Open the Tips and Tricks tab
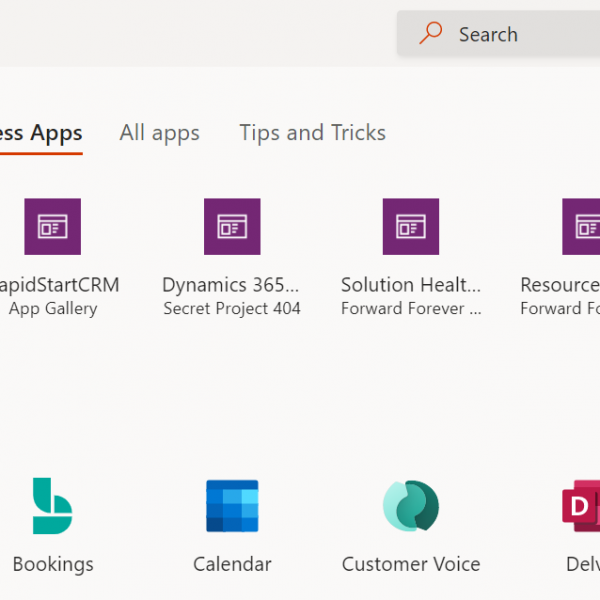This screenshot has width=600, height=600. tap(313, 133)
